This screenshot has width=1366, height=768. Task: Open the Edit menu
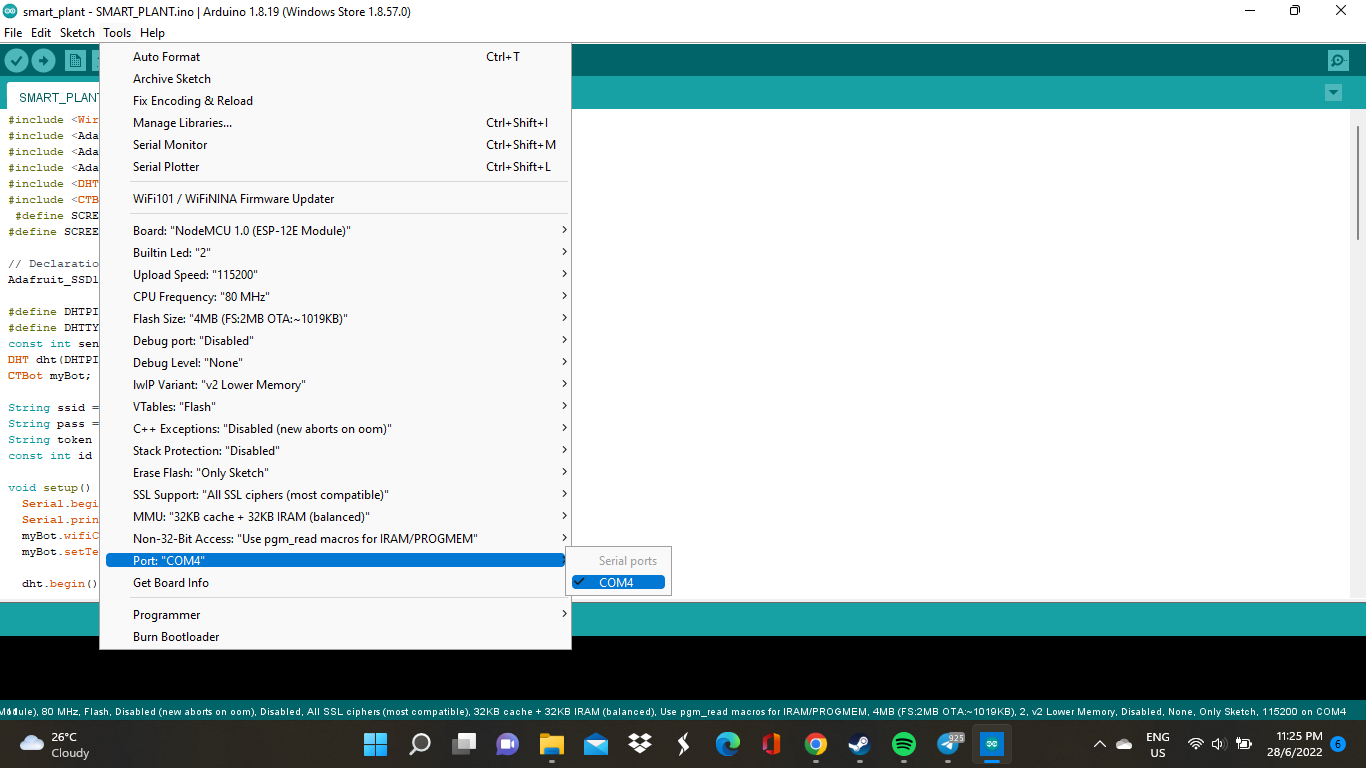(x=41, y=33)
